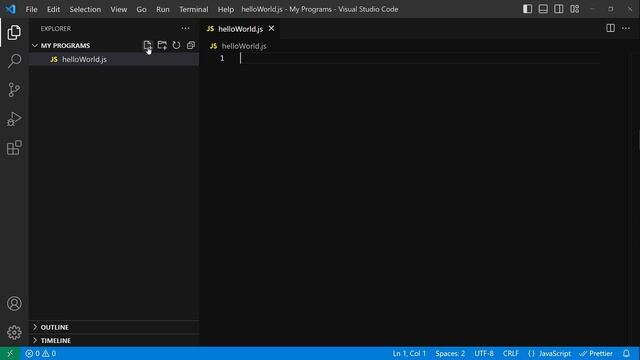The image size is (640, 360).
Task: Split the editor to the right
Action: [x=610, y=28]
